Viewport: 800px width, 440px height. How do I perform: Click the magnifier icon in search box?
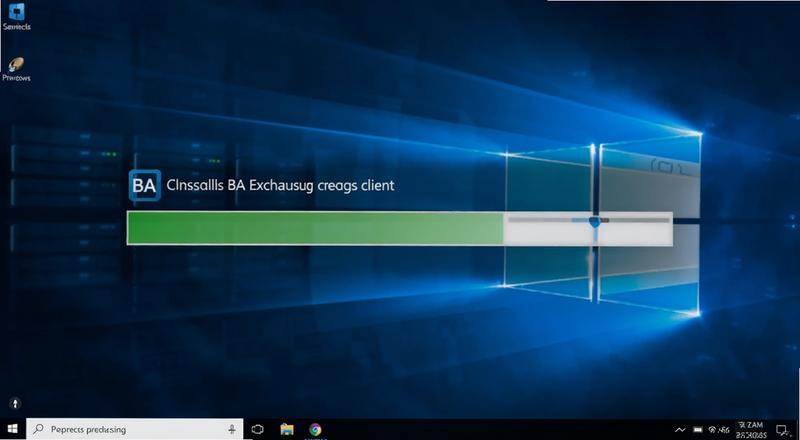point(38,429)
